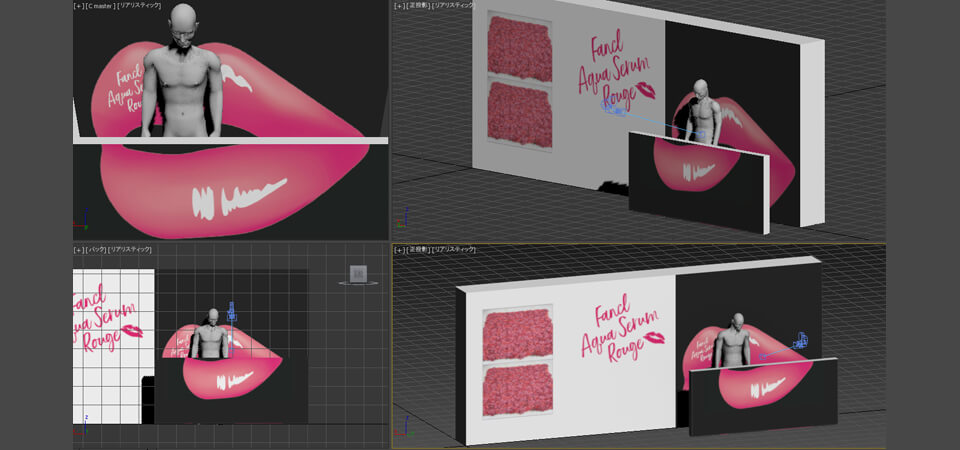Click the [正投影] label in the top-right viewport
This screenshot has width=960, height=450.
click(x=418, y=6)
